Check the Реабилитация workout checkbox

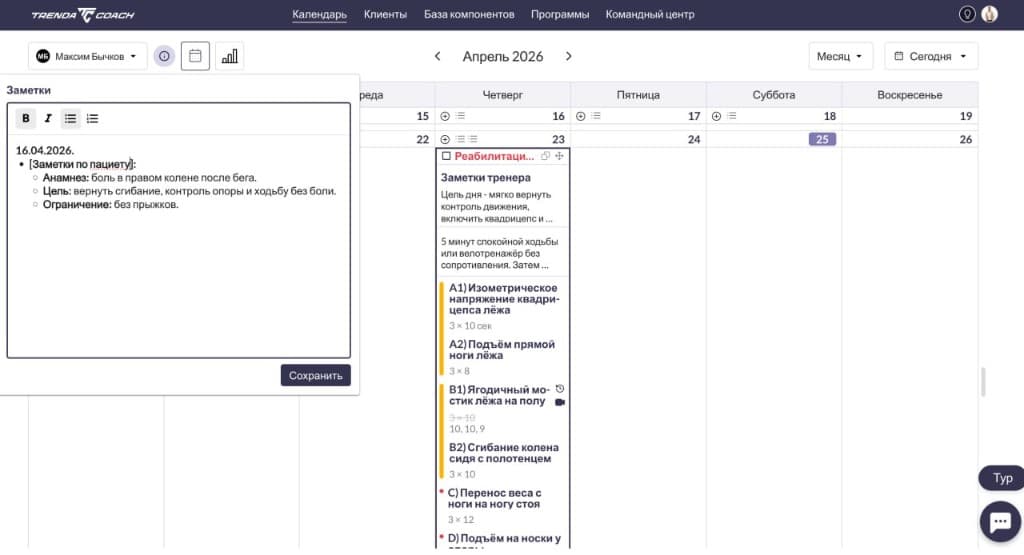(446, 156)
